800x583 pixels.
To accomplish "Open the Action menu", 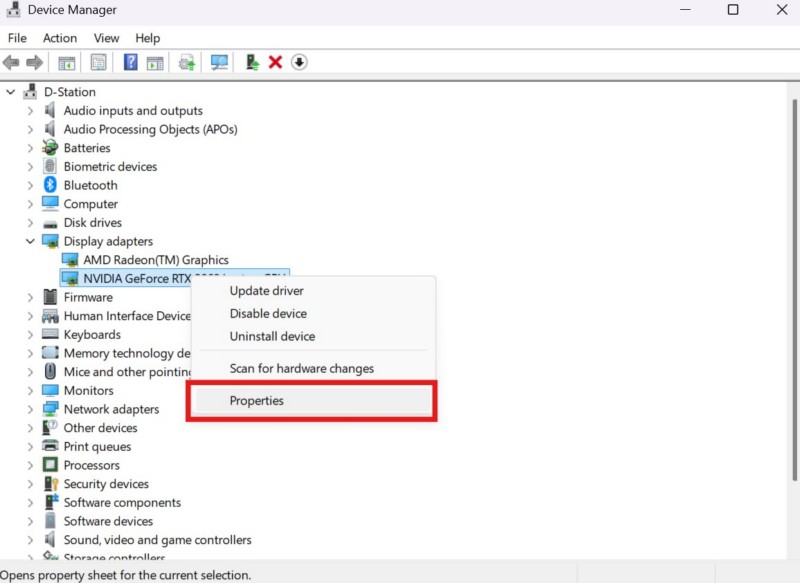I will point(59,38).
